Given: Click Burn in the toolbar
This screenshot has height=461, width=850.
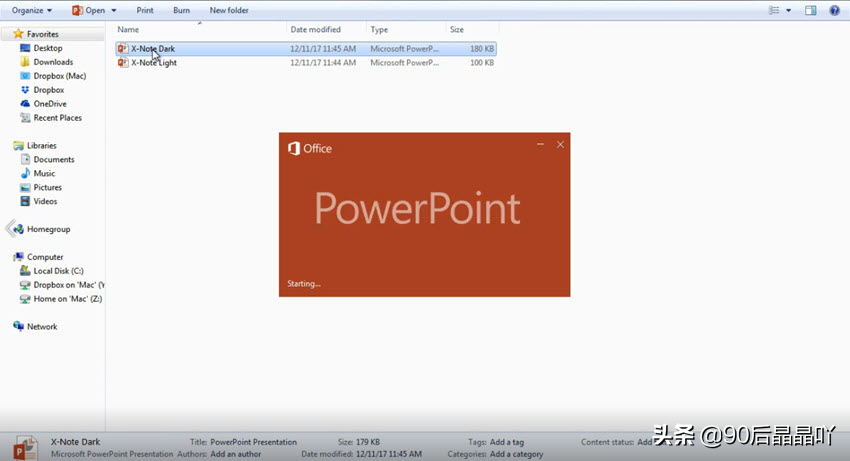Looking at the screenshot, I should click(x=181, y=10).
